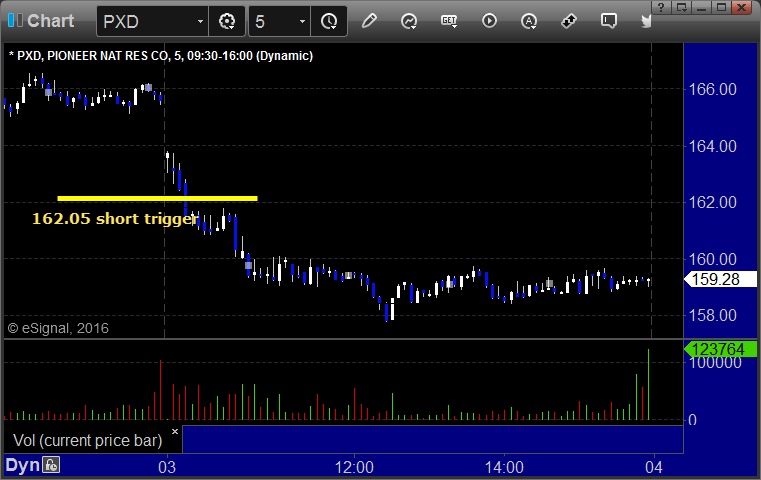Open the chart studies icon menu

click(x=409, y=21)
